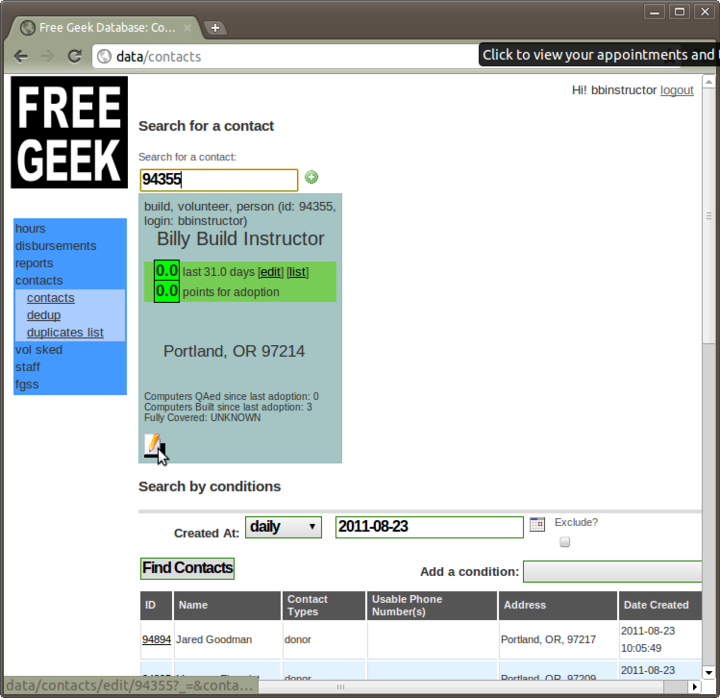The height and width of the screenshot is (698, 720).
Task: Click the edit contact pencil icon
Action: click(x=152, y=445)
